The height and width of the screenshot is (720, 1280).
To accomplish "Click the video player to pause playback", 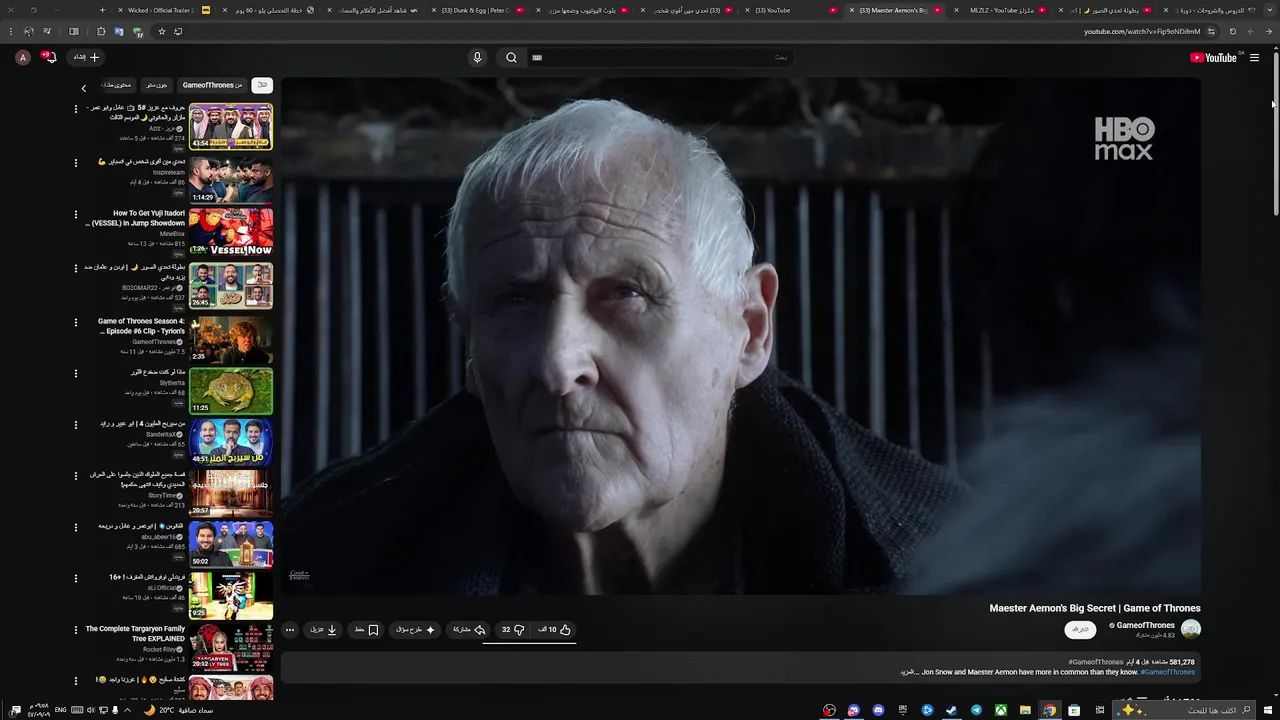I will point(740,336).
